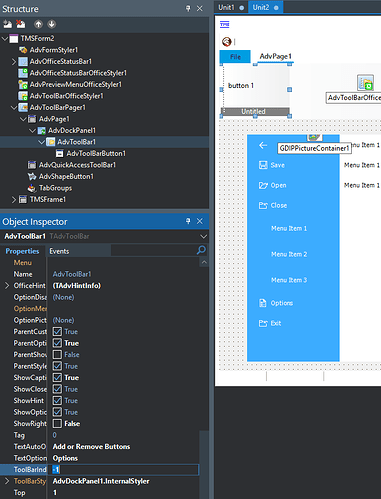The image size is (381, 499).
Task: Close the Object Inspector panel
Action: [x=200, y=221]
